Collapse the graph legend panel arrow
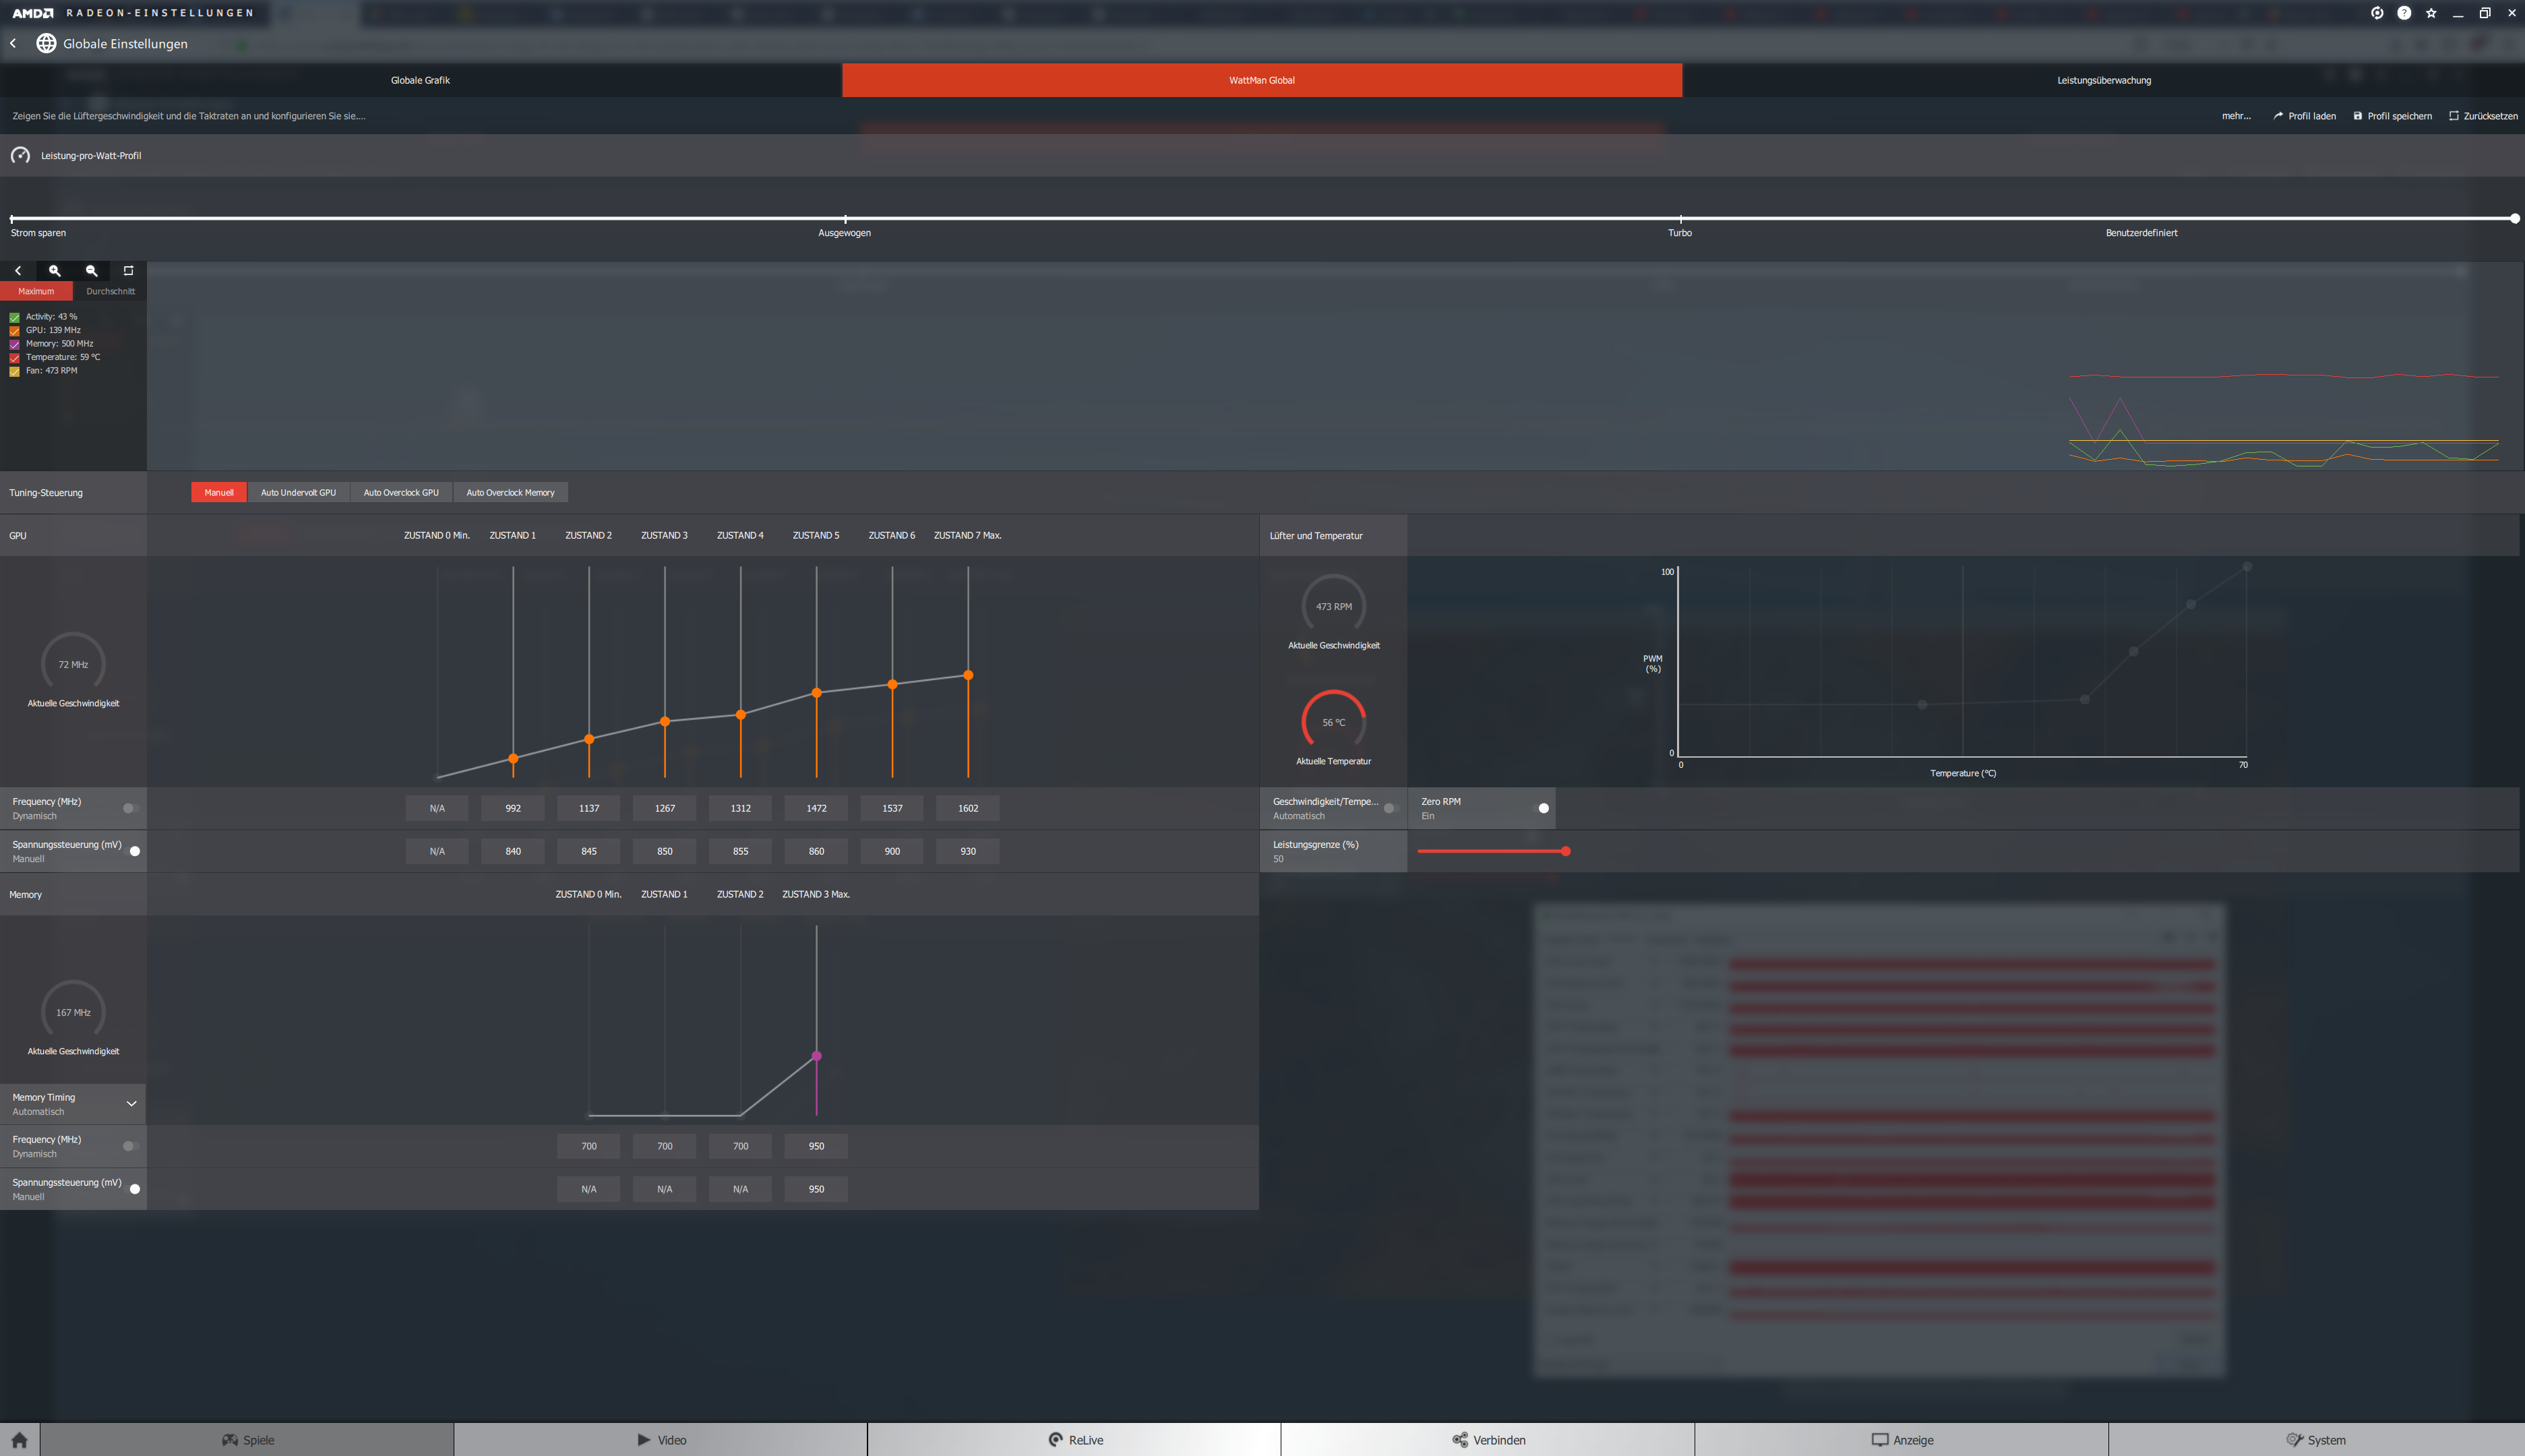The height and width of the screenshot is (1456, 2525). [x=18, y=271]
